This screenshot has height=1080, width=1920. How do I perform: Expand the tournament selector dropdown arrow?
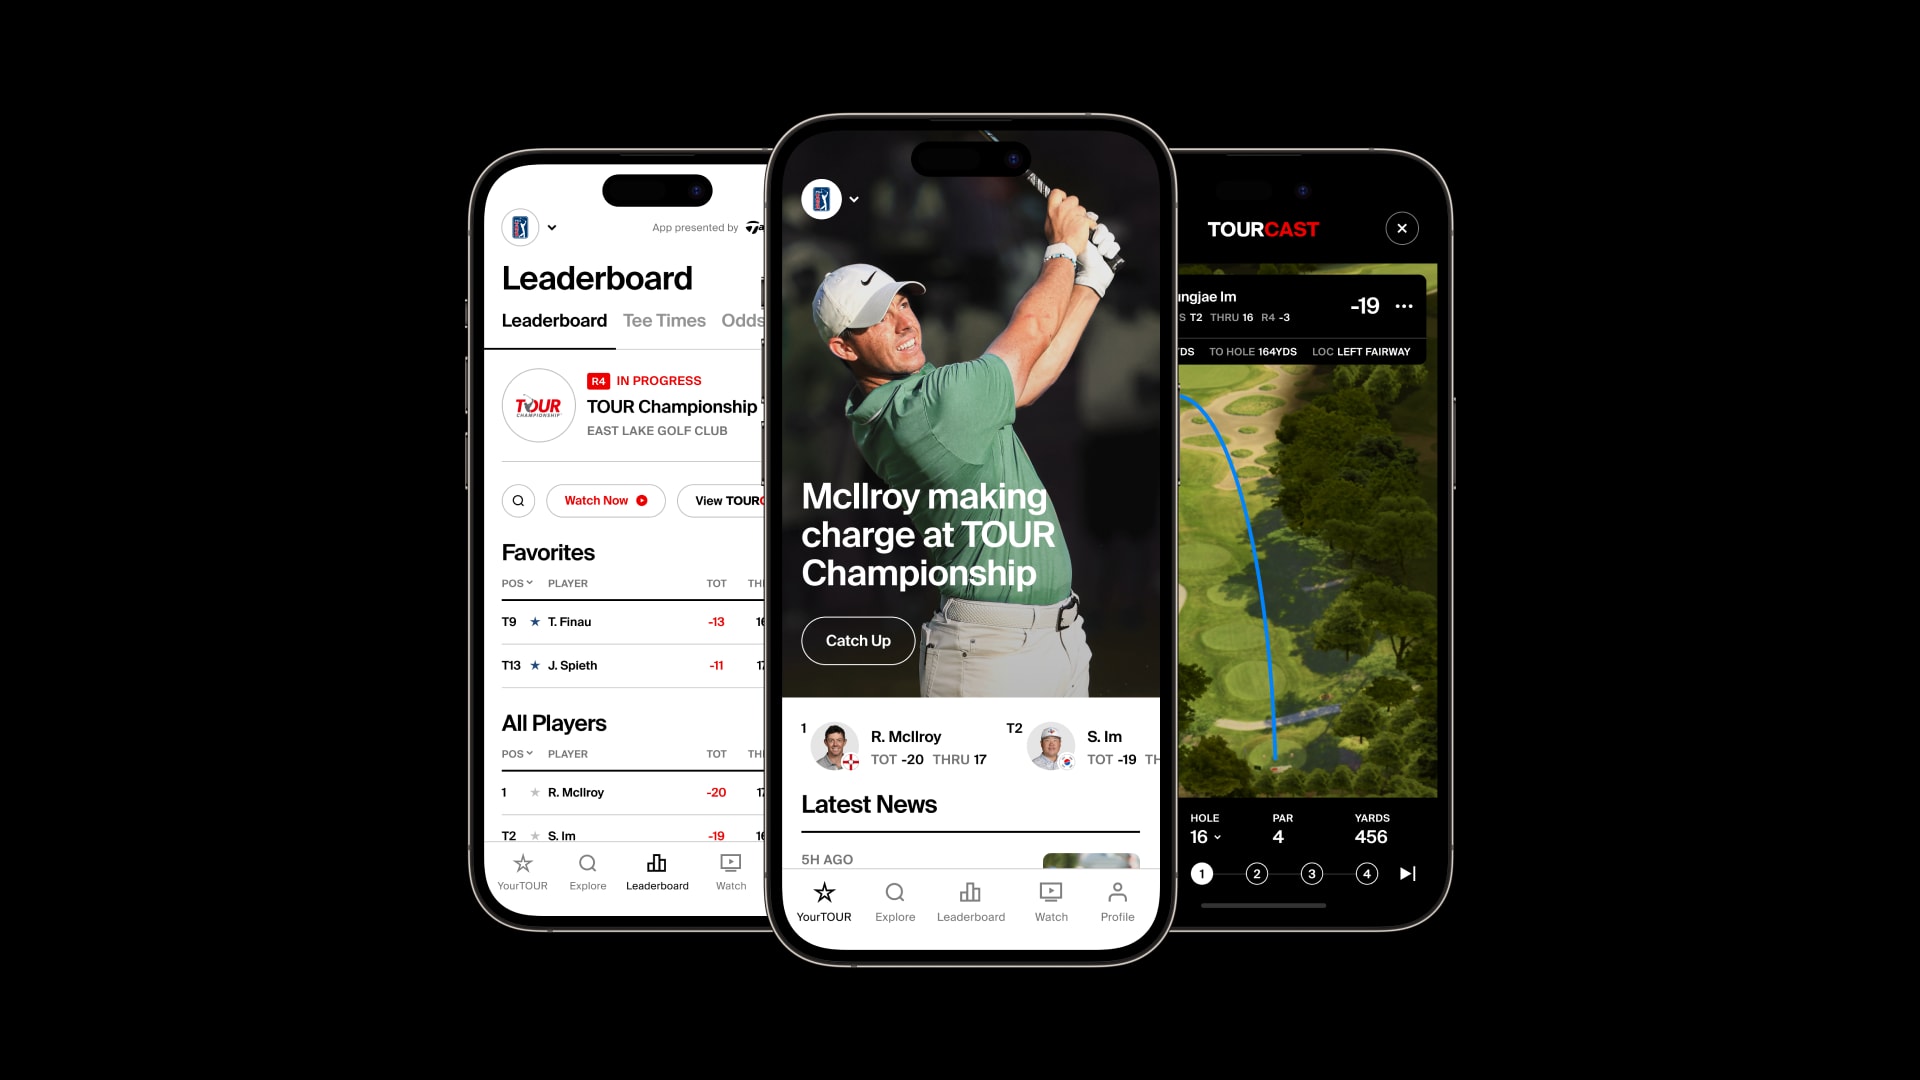(553, 227)
